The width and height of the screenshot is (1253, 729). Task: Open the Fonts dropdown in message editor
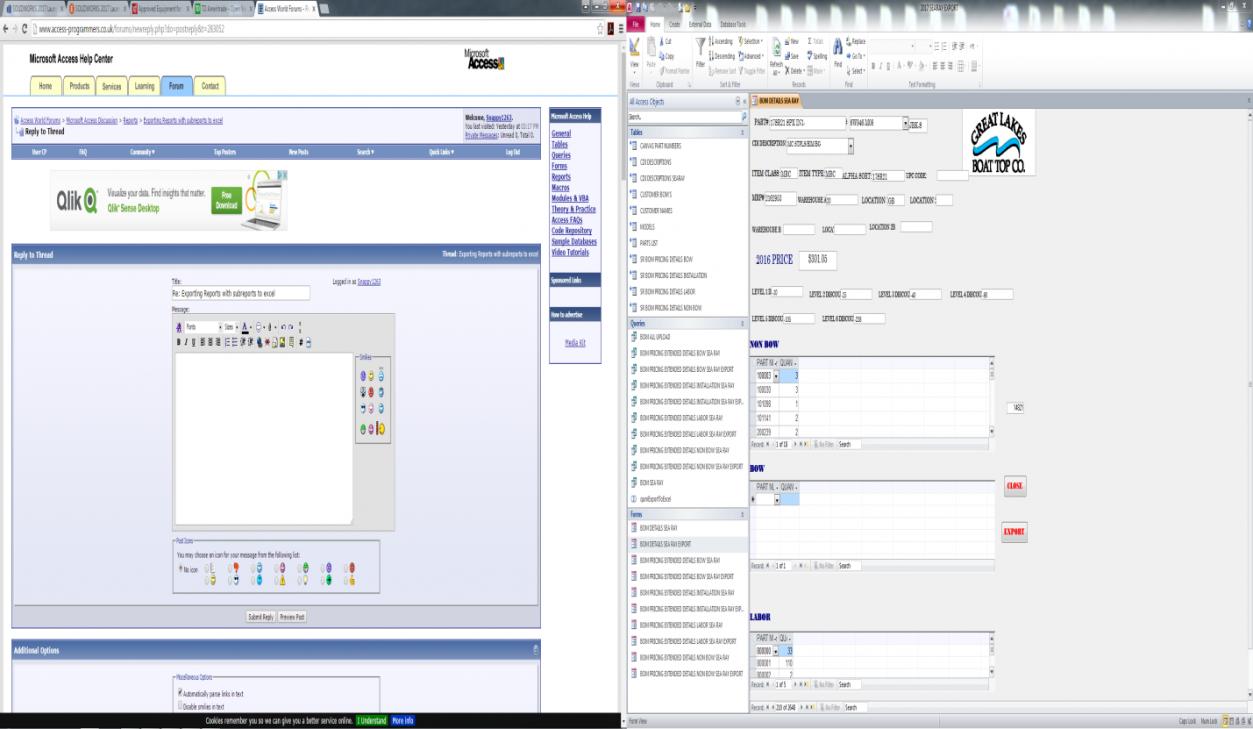click(202, 327)
